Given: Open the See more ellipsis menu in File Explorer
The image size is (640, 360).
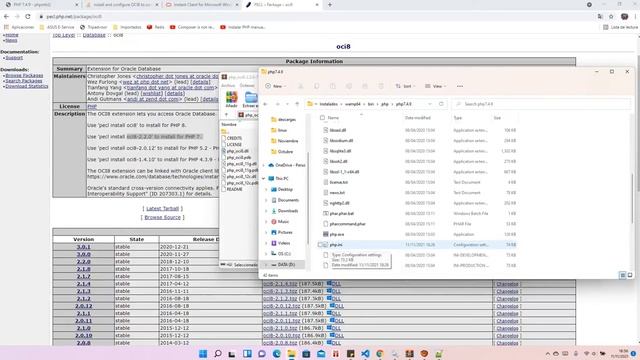Looking at the screenshot, I should (x=460, y=86).
